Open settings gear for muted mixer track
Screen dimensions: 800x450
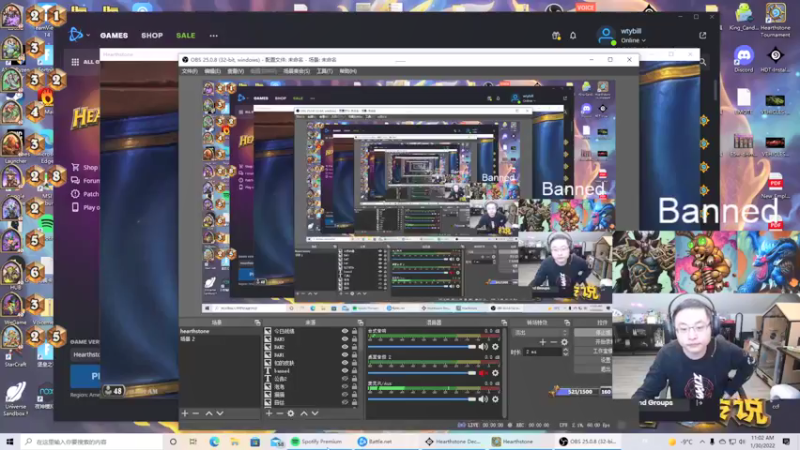tap(495, 373)
